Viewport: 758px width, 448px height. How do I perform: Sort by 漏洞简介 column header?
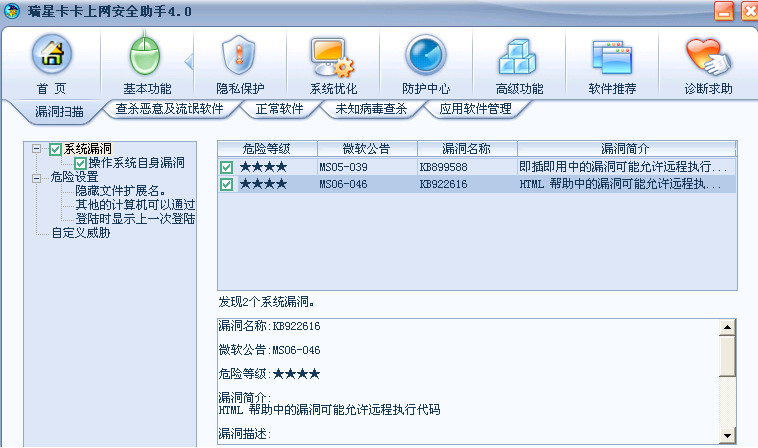pyautogui.click(x=627, y=148)
